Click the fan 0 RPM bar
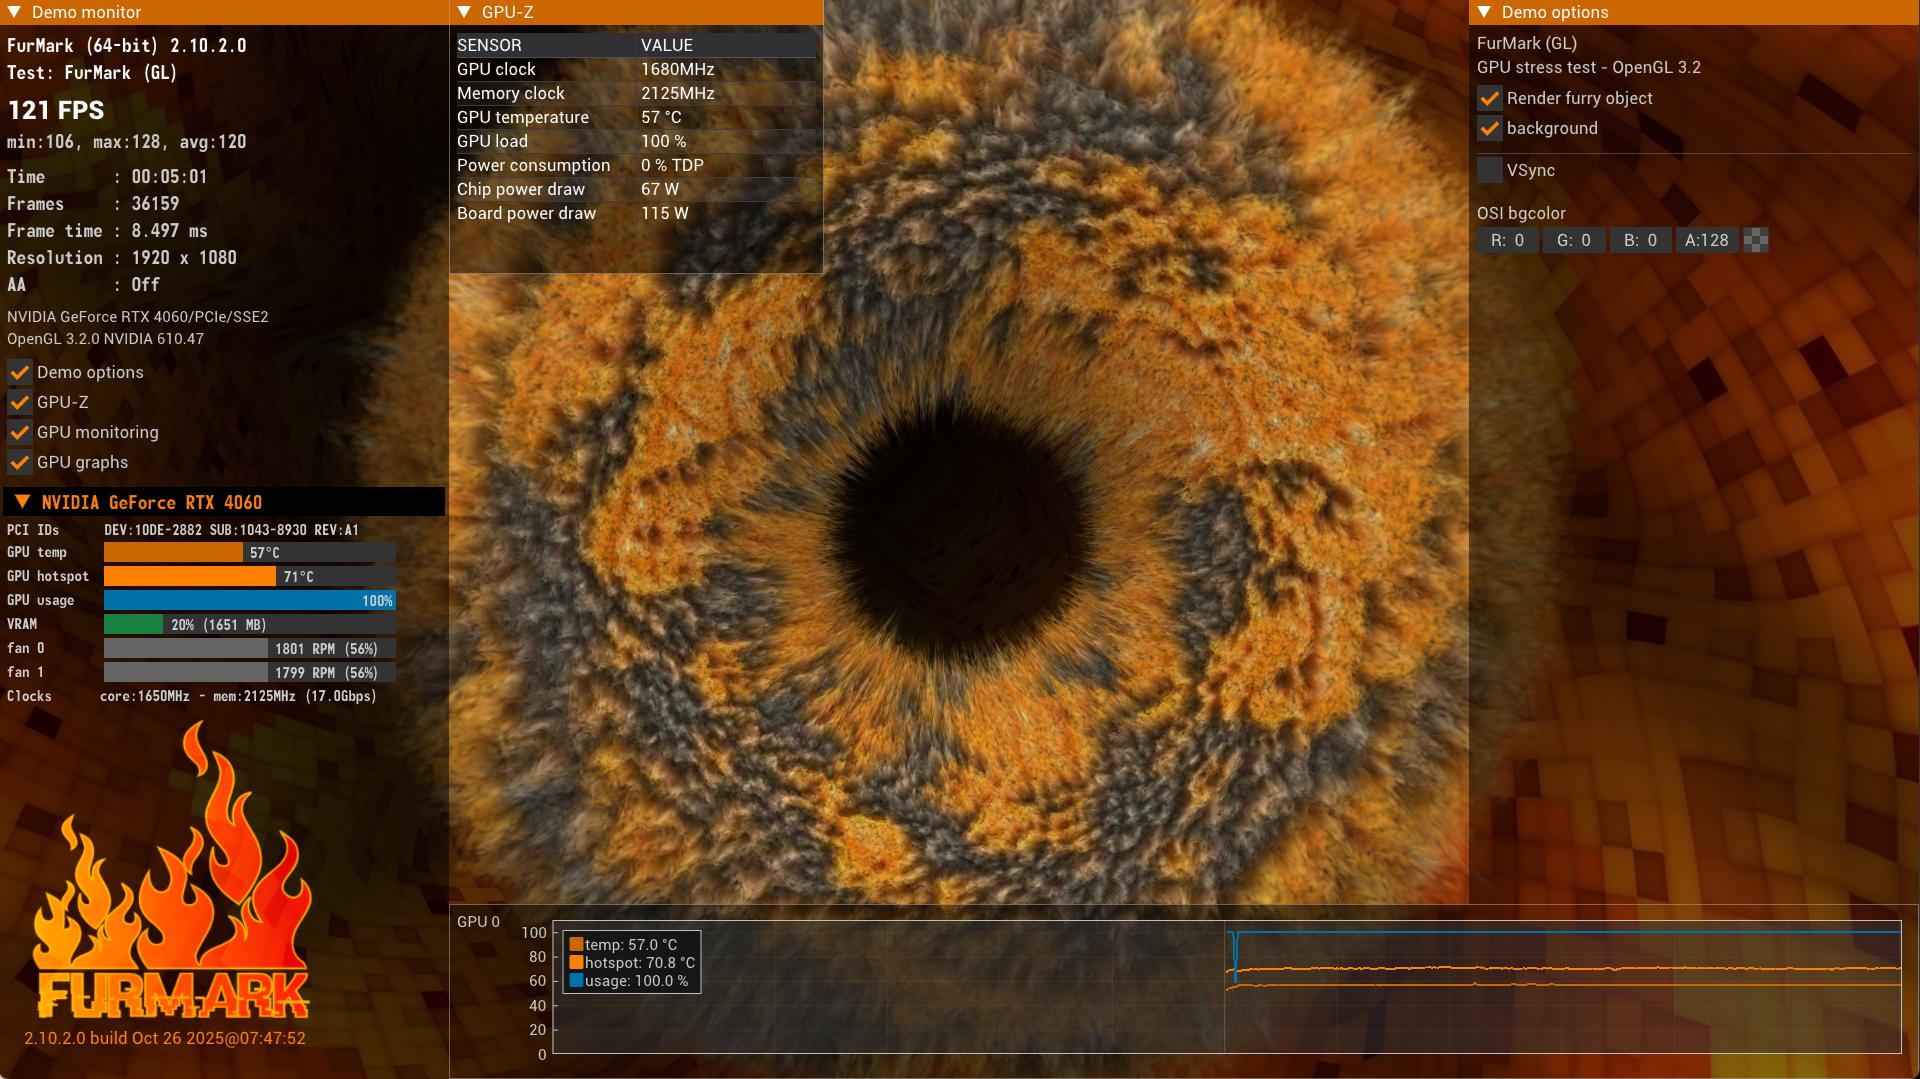Image resolution: width=1920 pixels, height=1079 pixels. (250, 648)
